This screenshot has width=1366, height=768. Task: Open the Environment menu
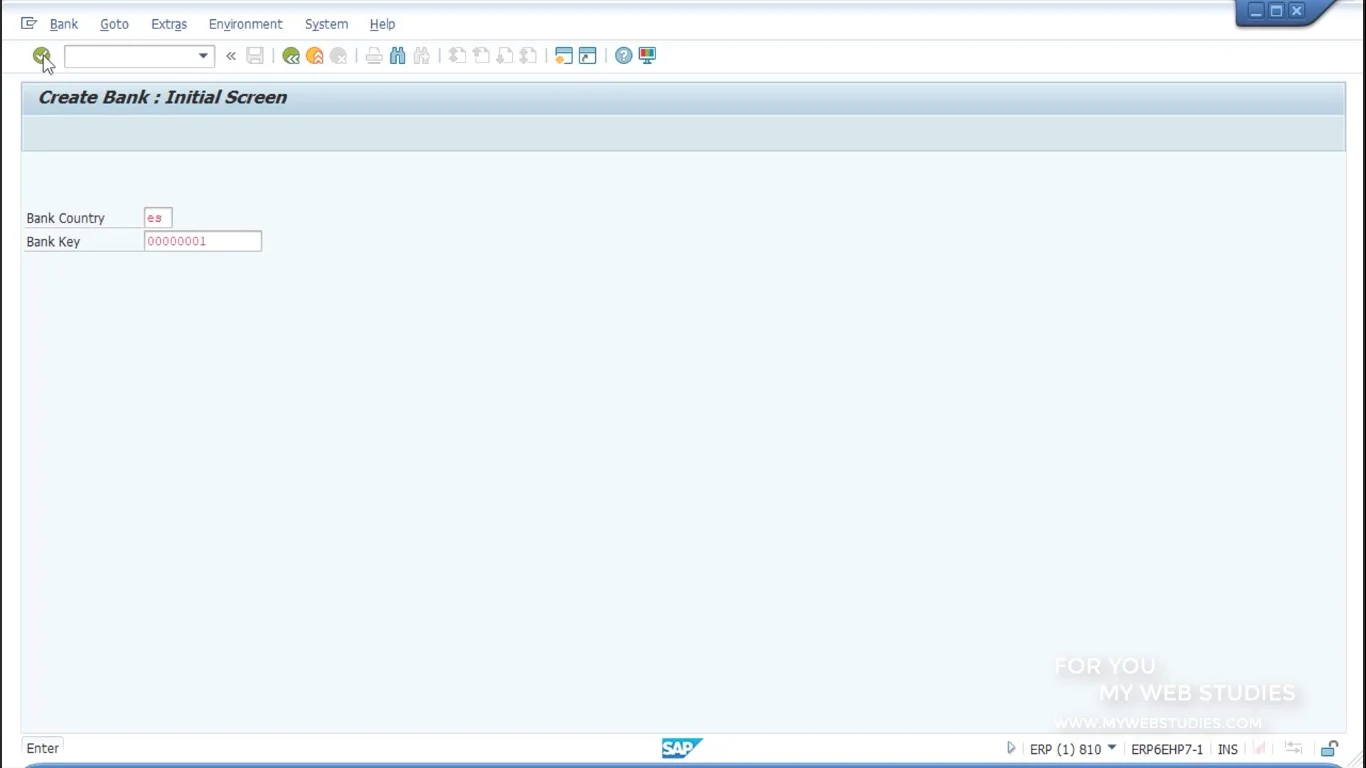click(x=245, y=24)
